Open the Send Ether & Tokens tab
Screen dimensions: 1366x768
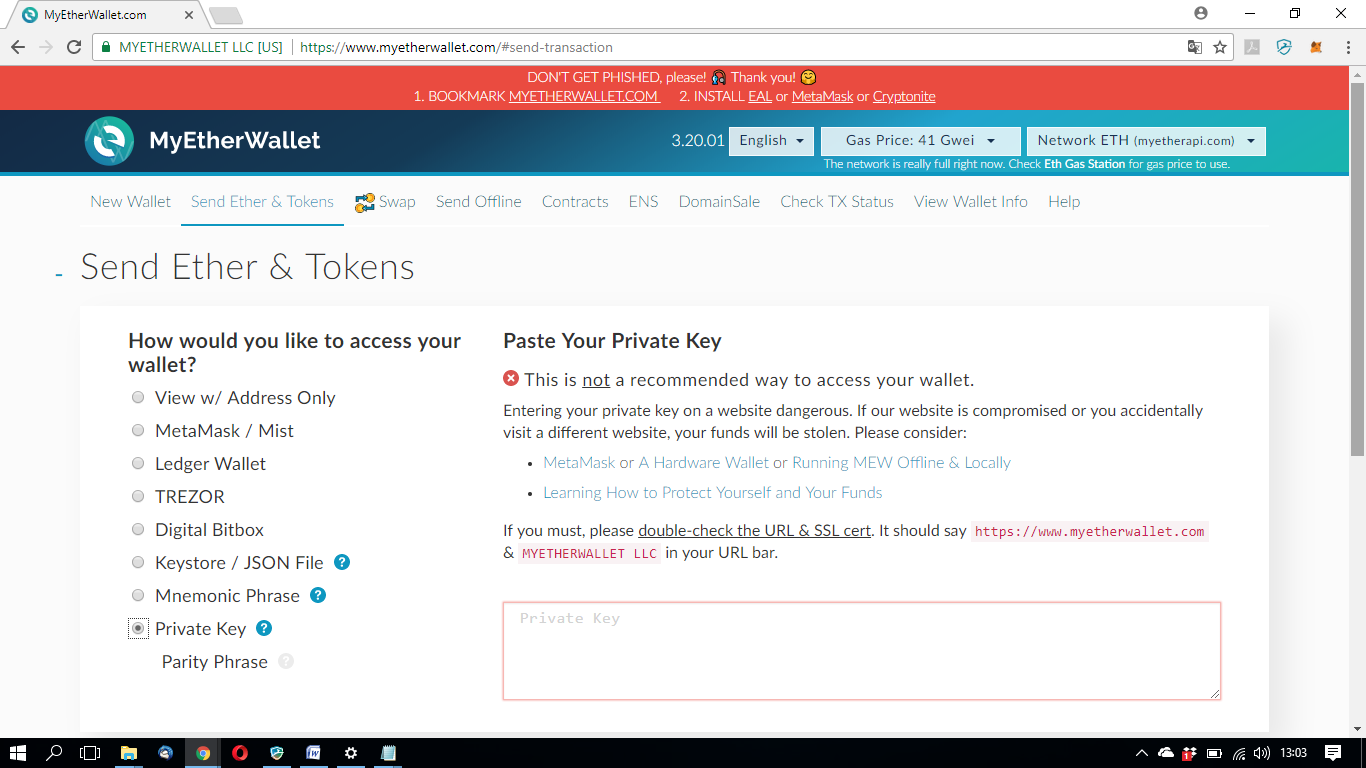pos(262,202)
